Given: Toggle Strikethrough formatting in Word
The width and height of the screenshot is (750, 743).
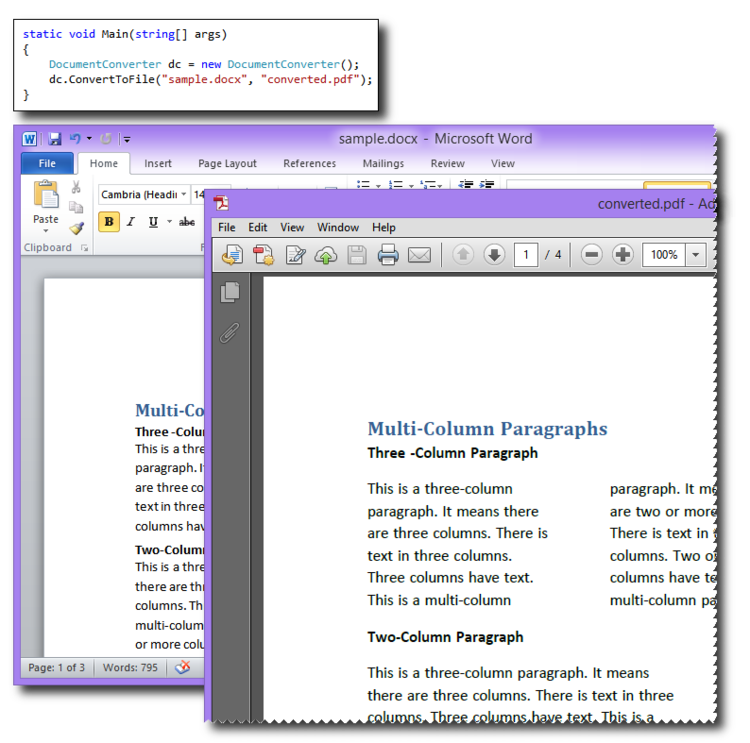Looking at the screenshot, I should tap(187, 222).
